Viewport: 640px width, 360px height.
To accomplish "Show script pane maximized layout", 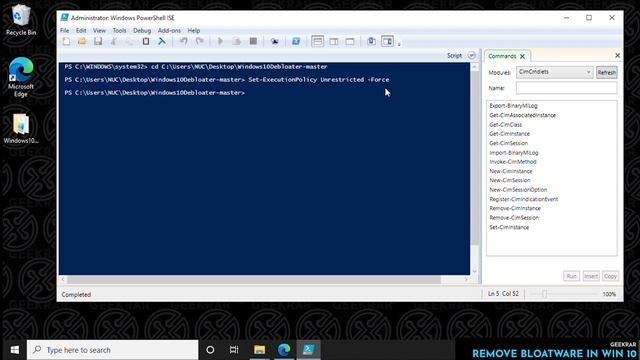I will [x=350, y=41].
